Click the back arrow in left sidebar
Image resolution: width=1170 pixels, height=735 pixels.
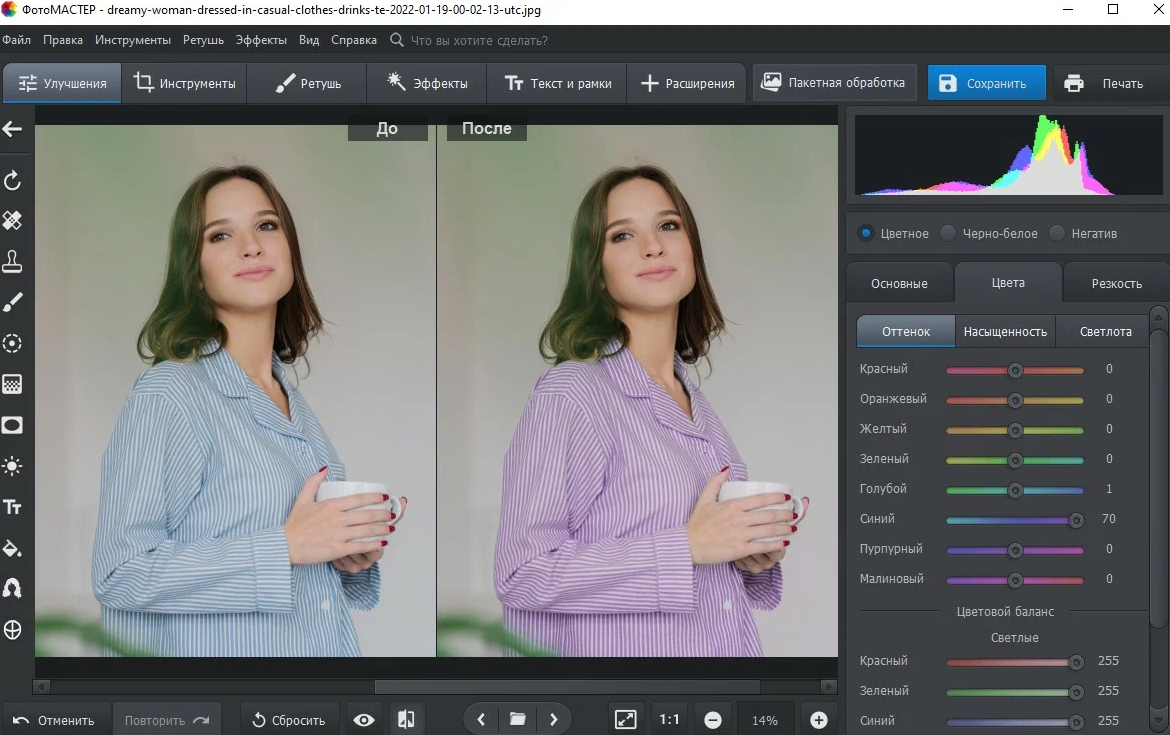12,129
